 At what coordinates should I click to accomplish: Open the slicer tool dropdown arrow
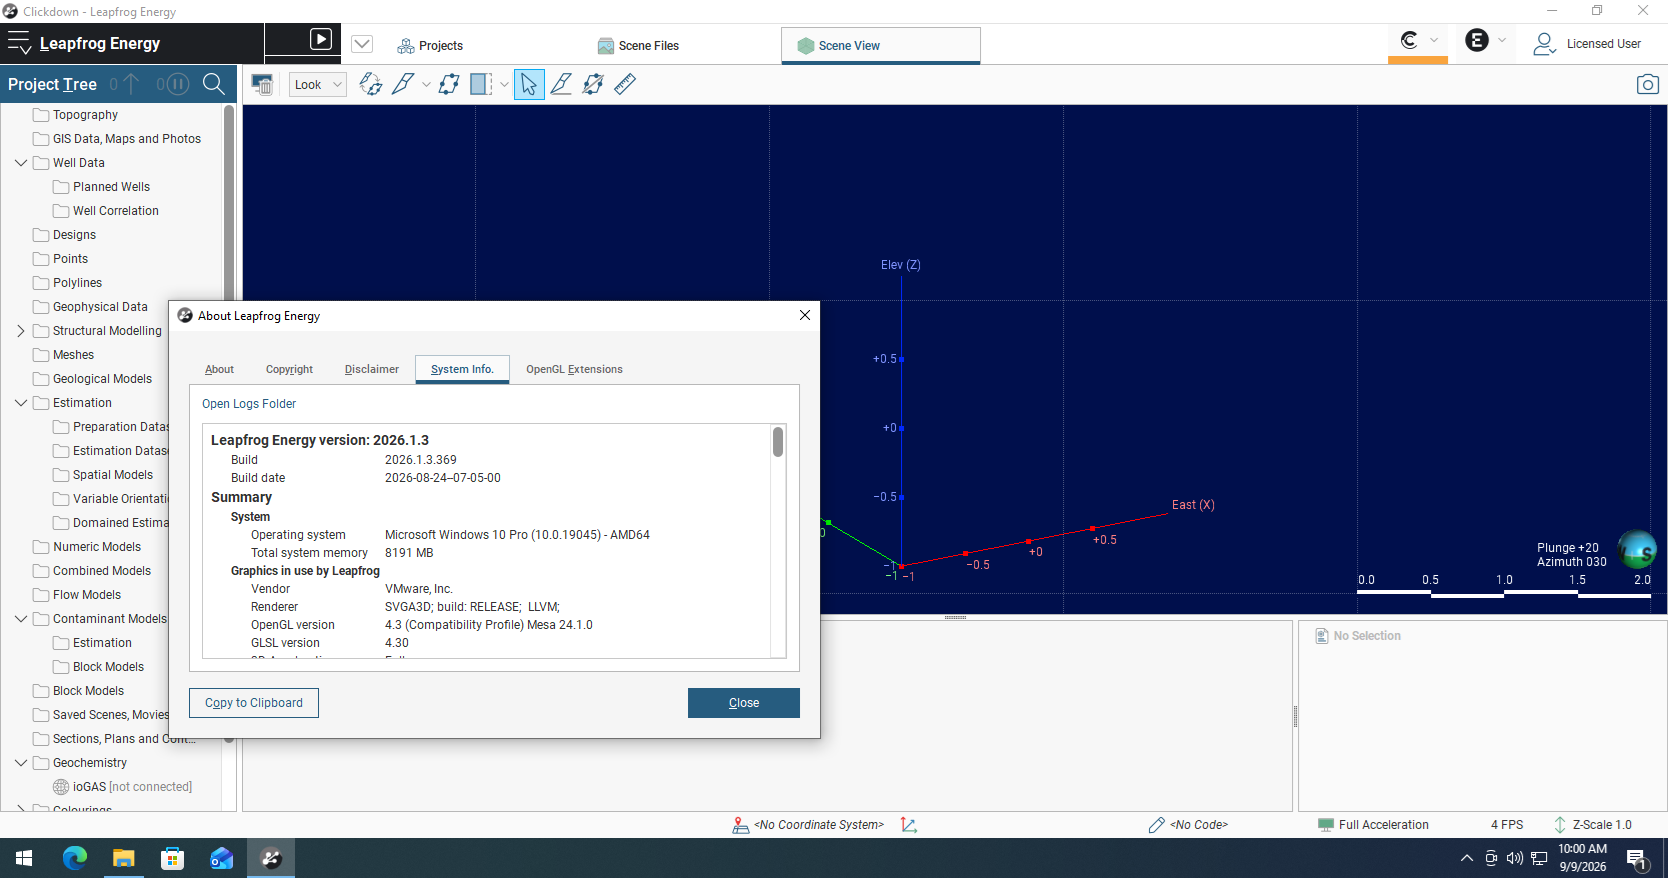426,85
